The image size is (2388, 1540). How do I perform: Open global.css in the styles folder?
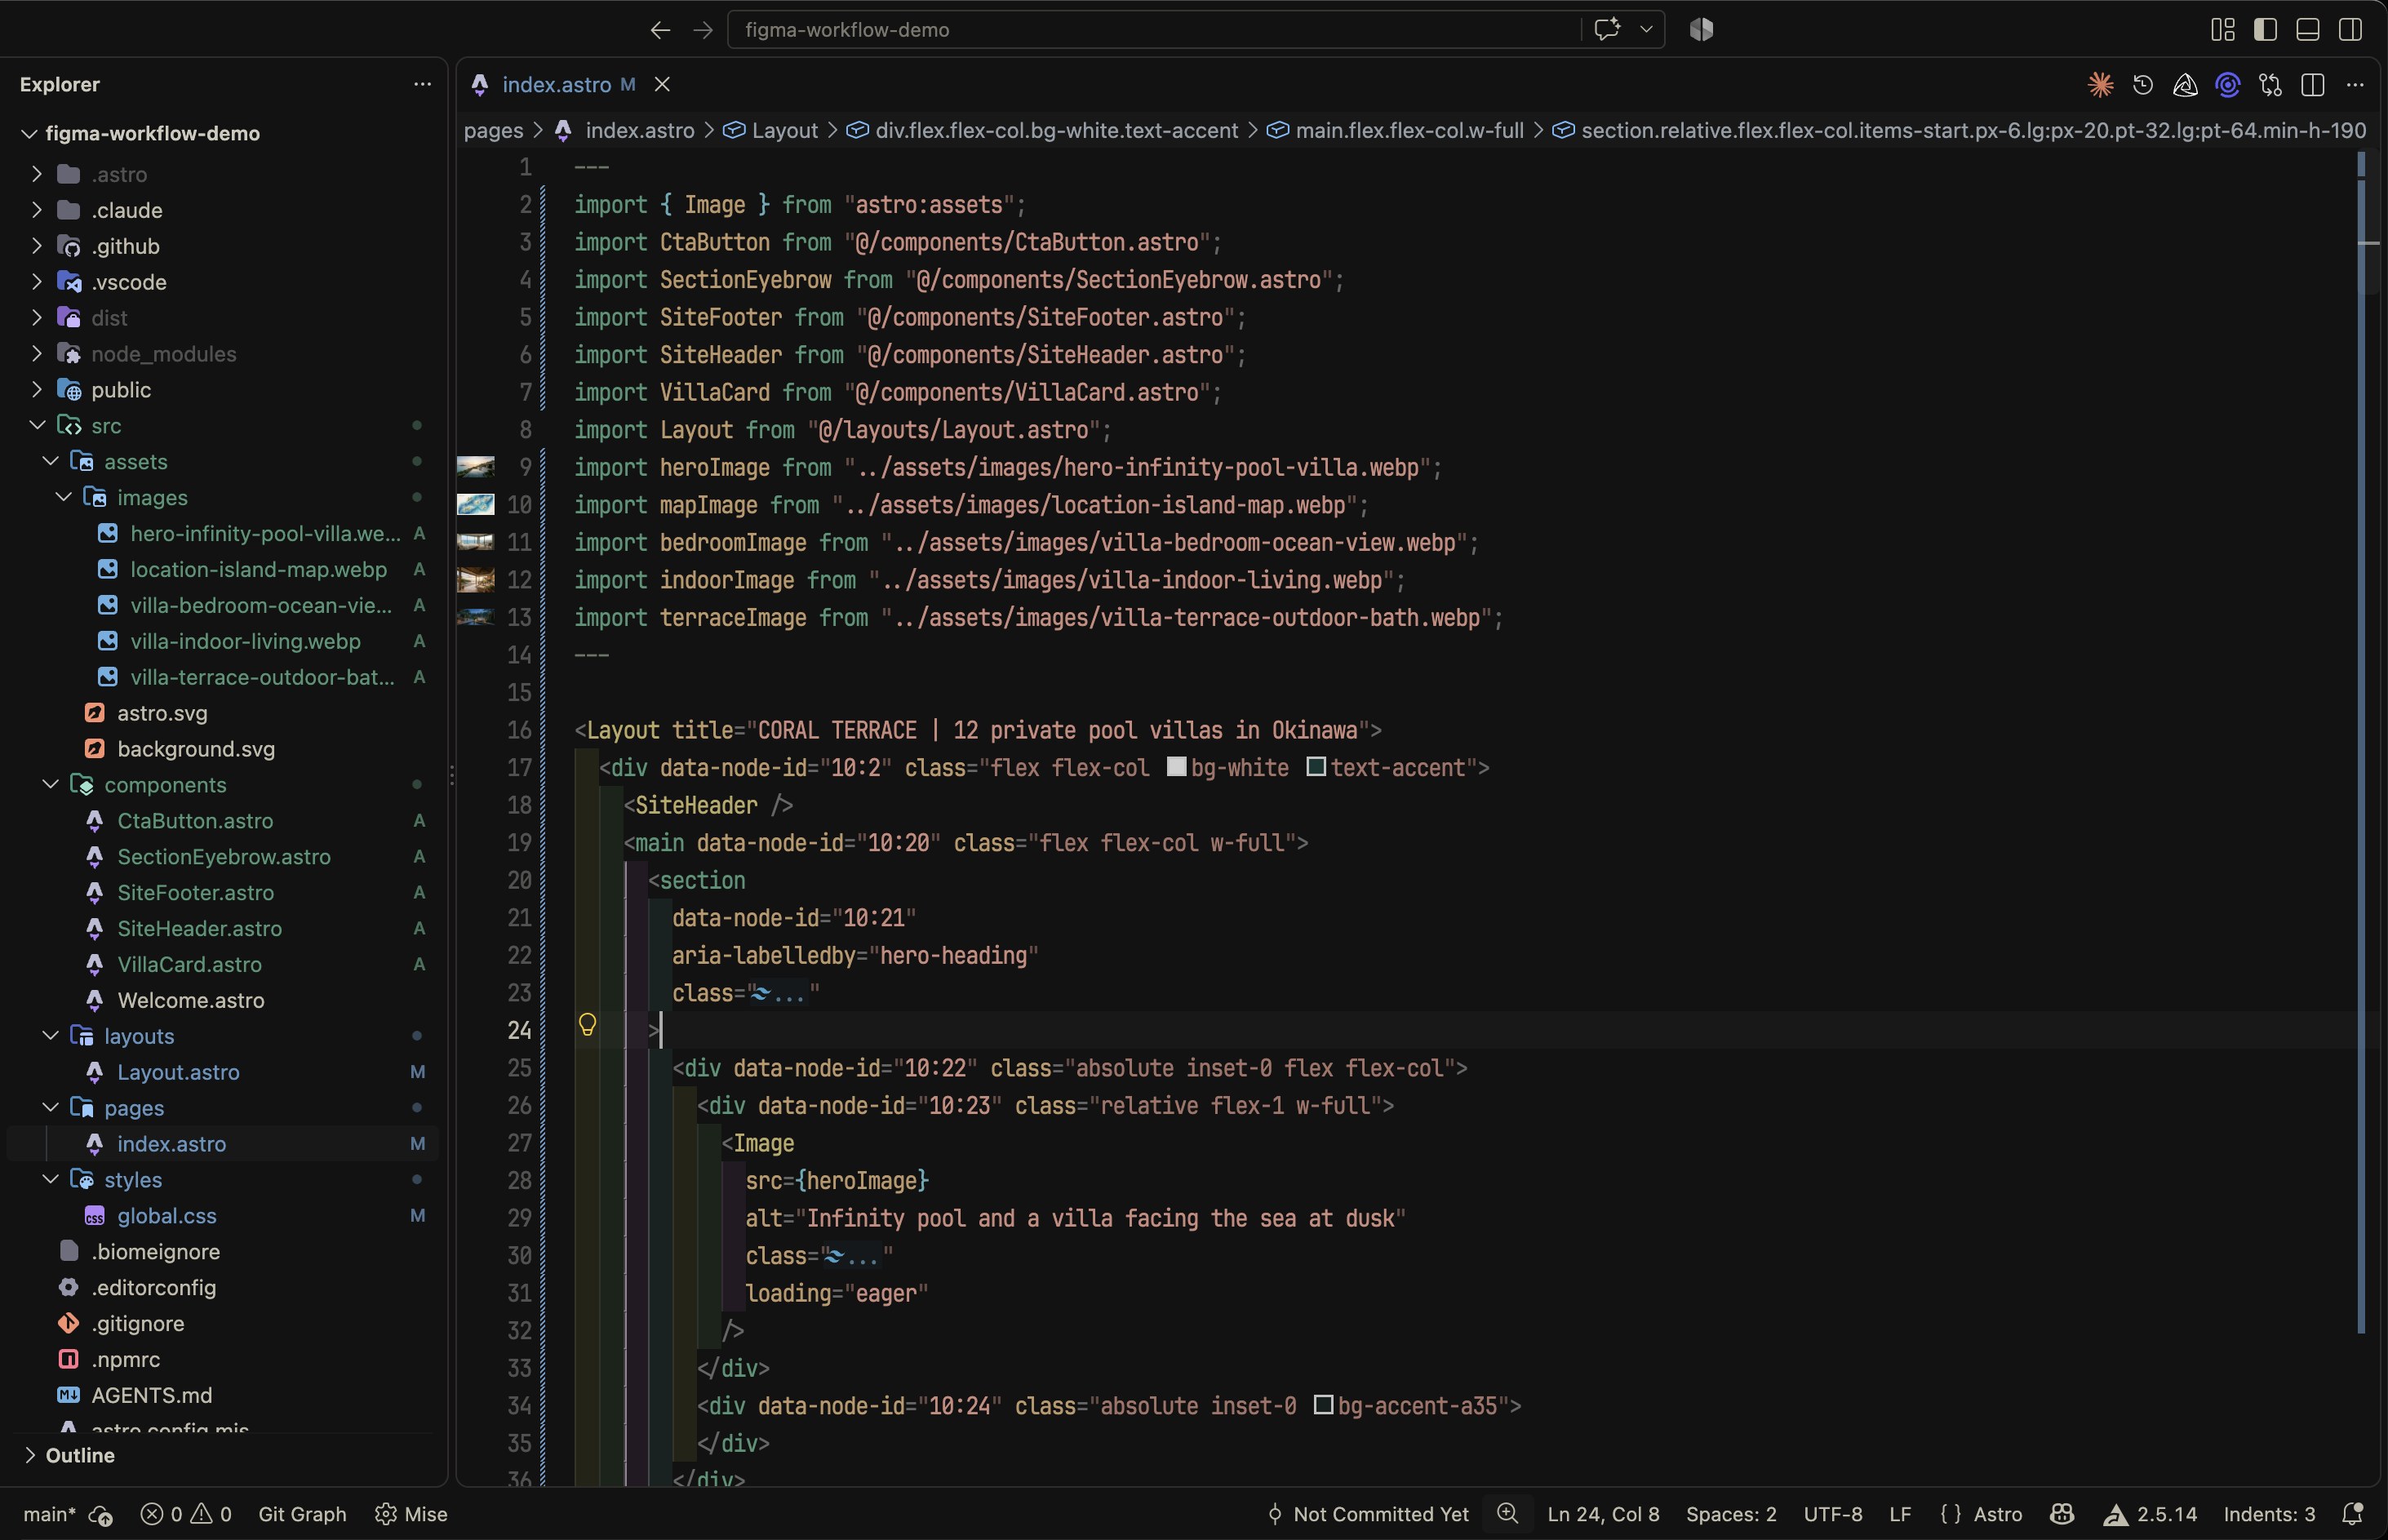pos(167,1216)
